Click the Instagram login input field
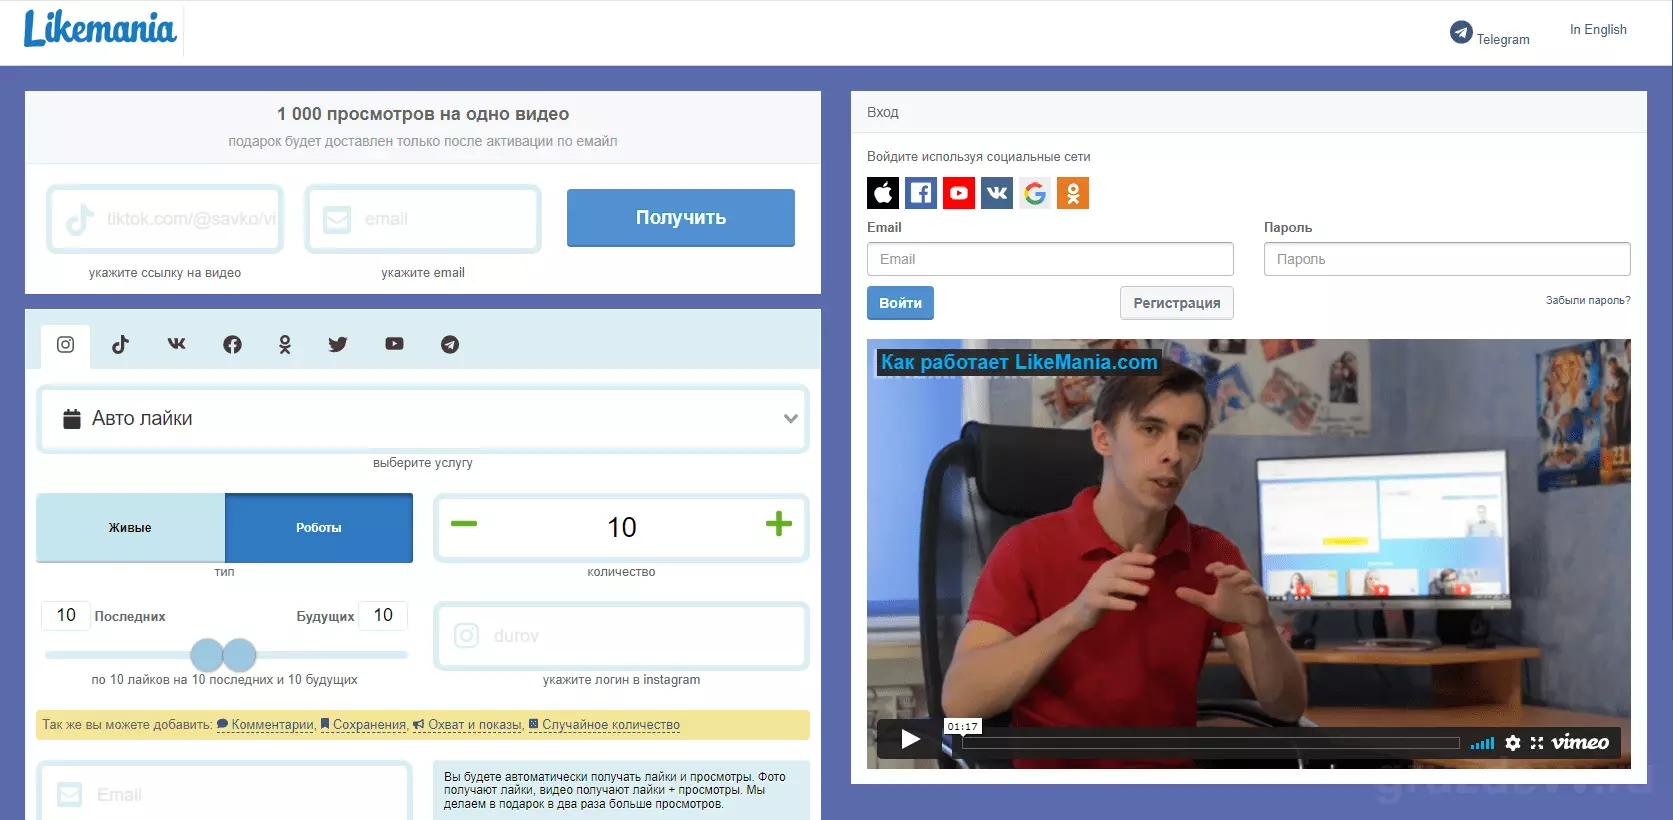1673x820 pixels. click(x=621, y=636)
